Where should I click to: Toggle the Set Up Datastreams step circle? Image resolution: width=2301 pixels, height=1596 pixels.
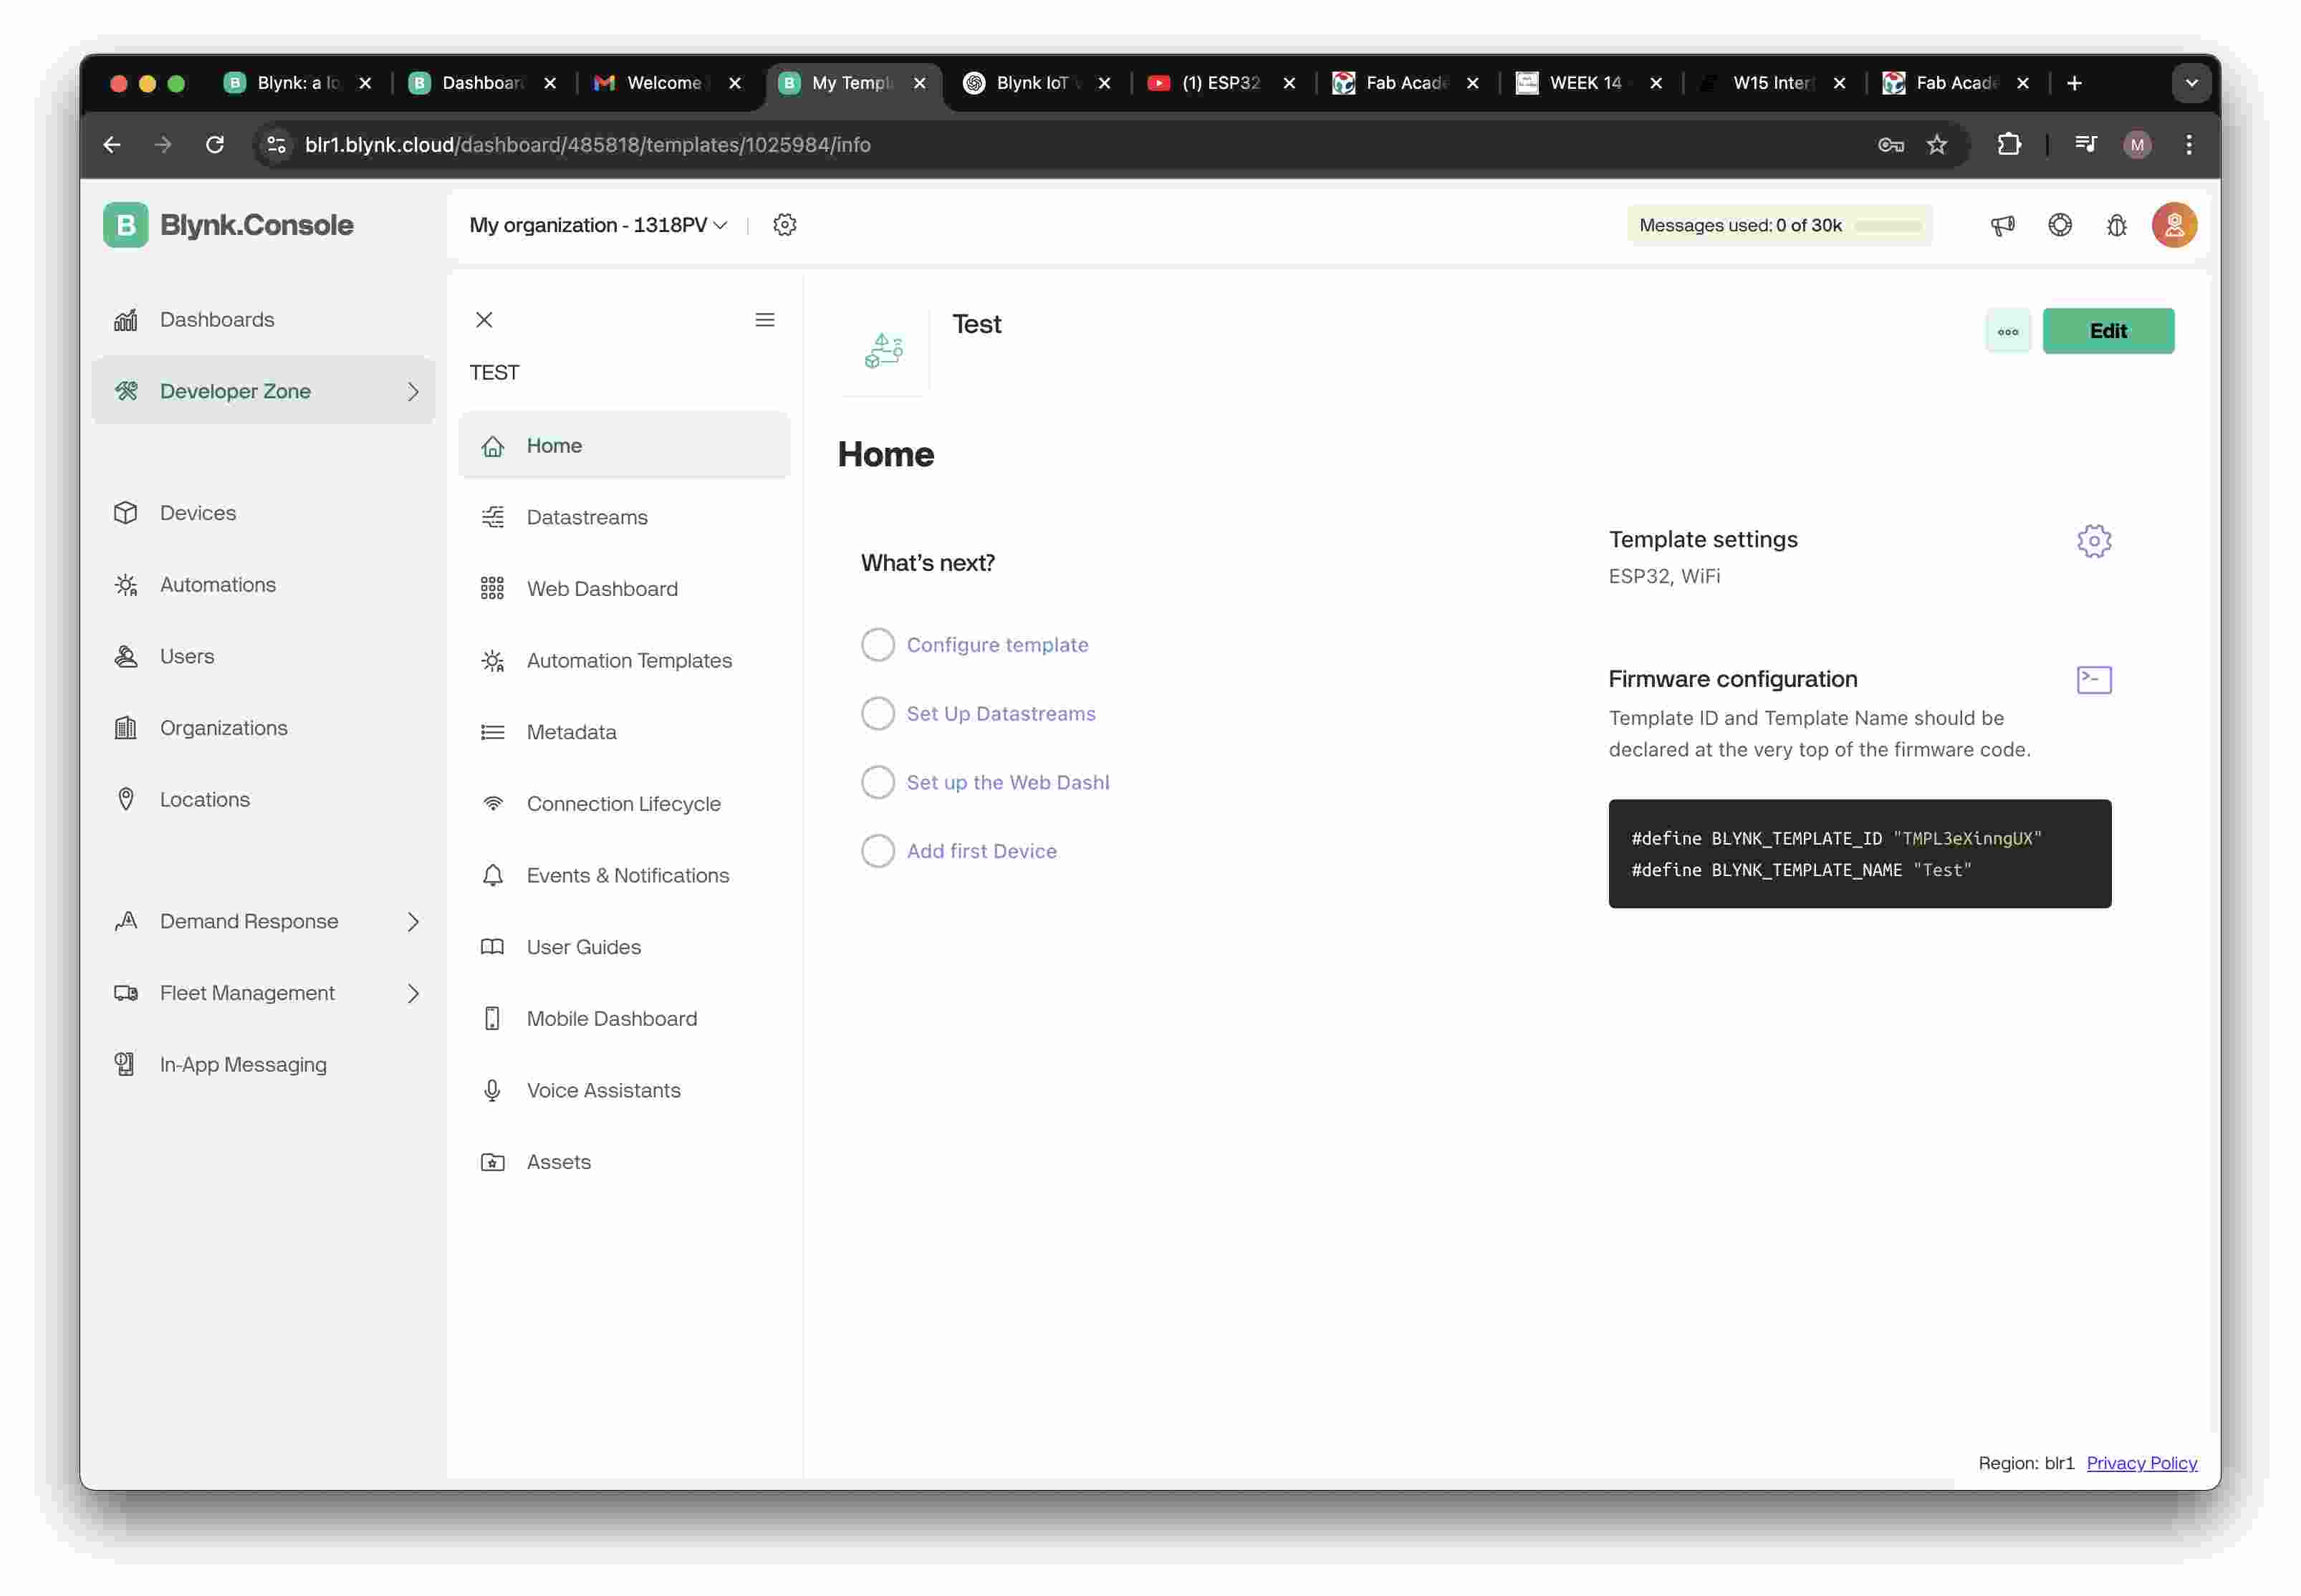[x=878, y=714]
